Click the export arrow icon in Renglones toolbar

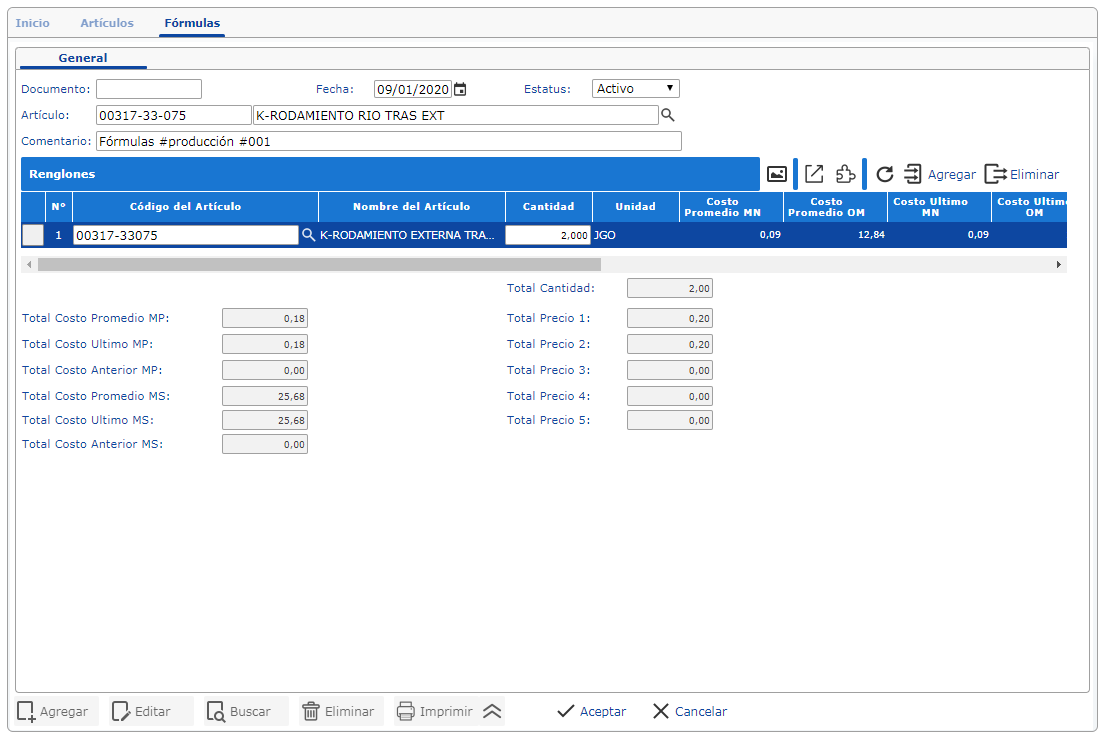pos(814,174)
